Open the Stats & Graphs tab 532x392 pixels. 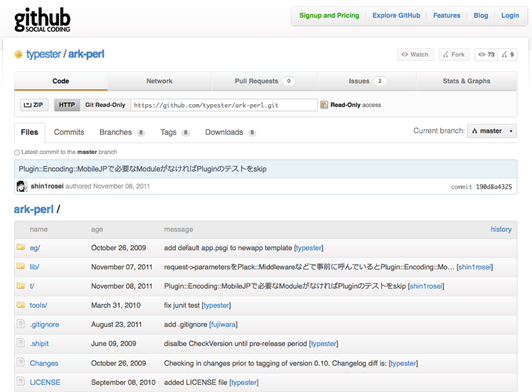pyautogui.click(x=467, y=81)
